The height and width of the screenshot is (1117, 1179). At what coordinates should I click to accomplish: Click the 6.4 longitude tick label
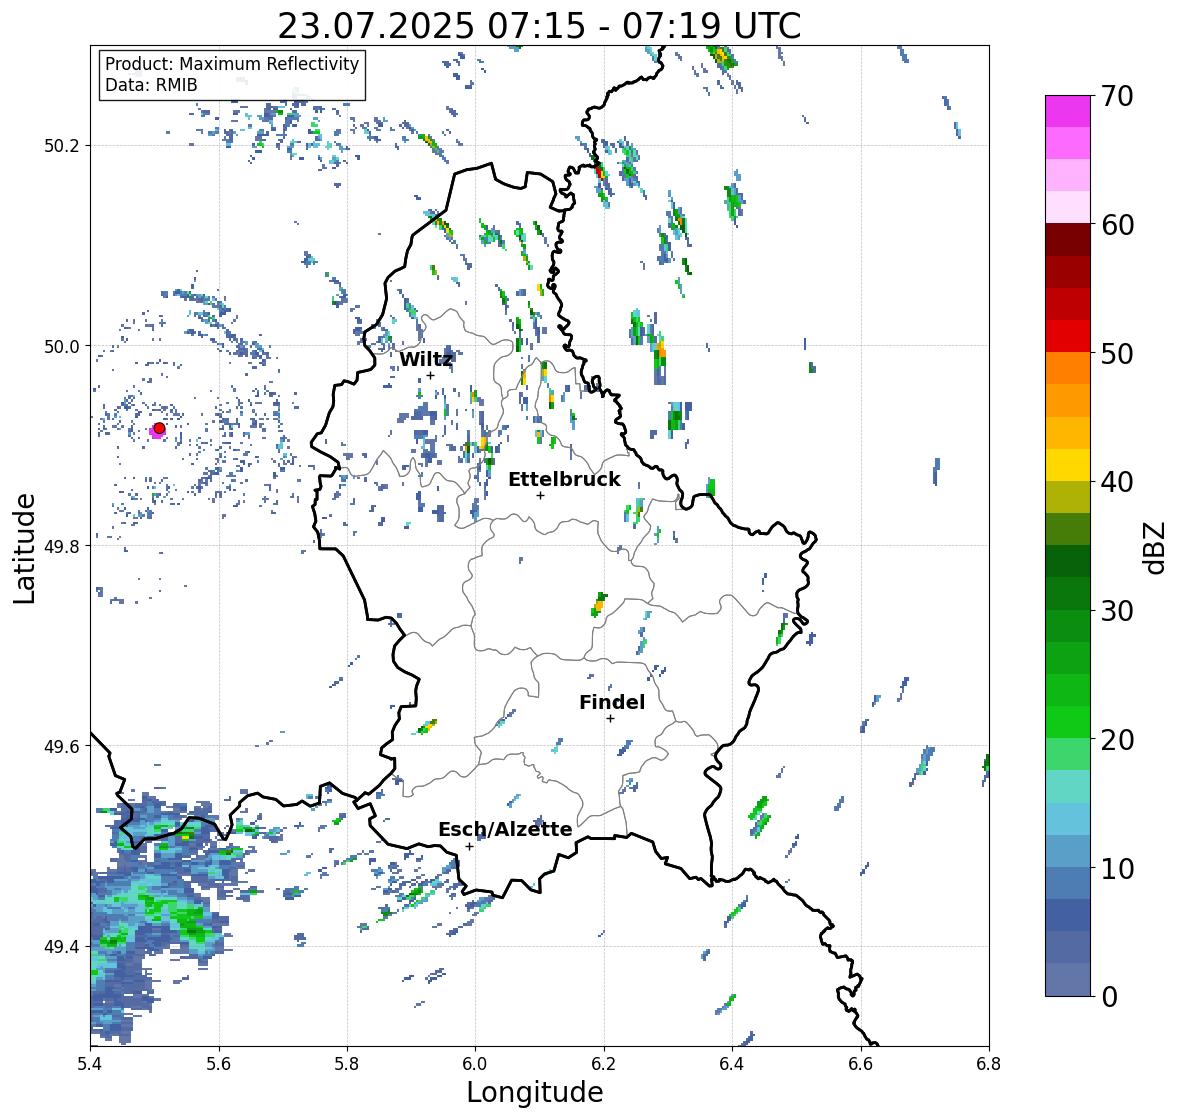click(x=732, y=1064)
